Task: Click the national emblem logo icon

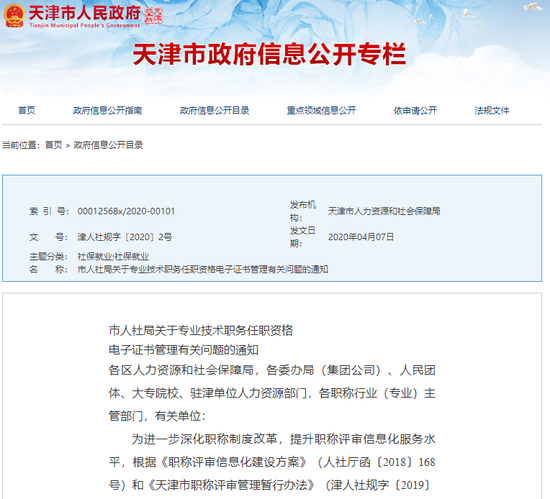Action: pos(14,16)
